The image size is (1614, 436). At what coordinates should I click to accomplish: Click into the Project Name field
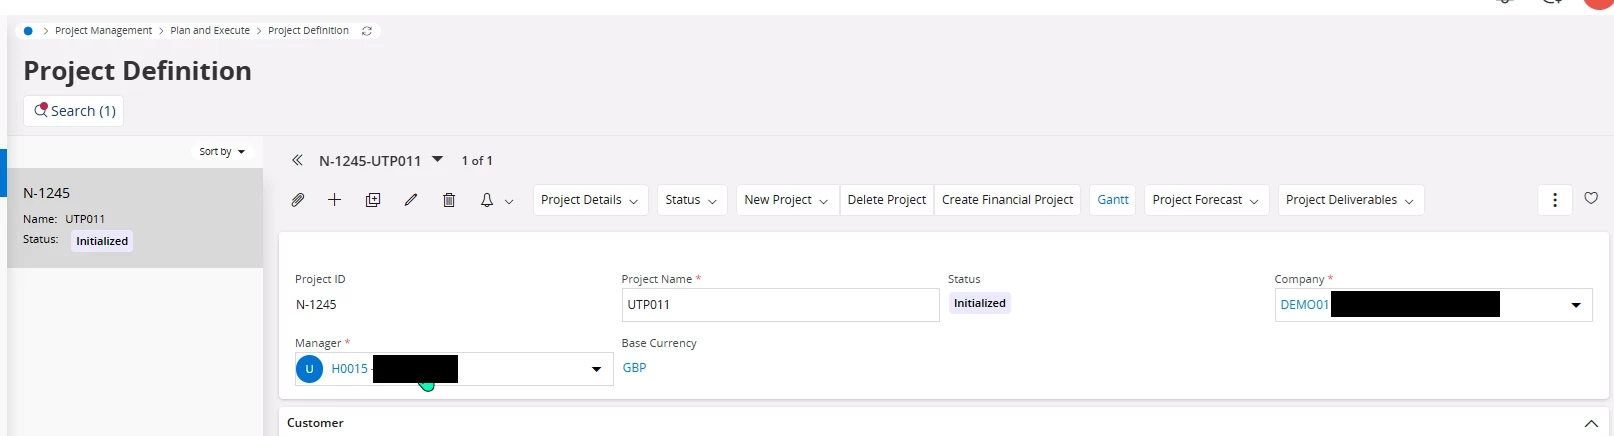coord(780,305)
